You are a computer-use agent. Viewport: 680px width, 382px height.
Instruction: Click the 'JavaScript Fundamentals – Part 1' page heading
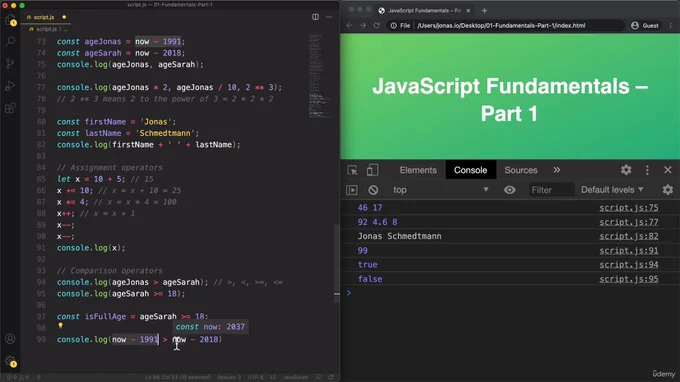point(510,100)
